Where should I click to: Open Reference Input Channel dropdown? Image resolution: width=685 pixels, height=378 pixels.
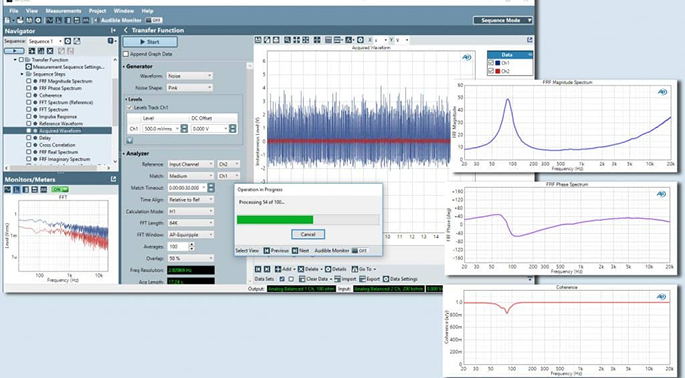(x=191, y=164)
